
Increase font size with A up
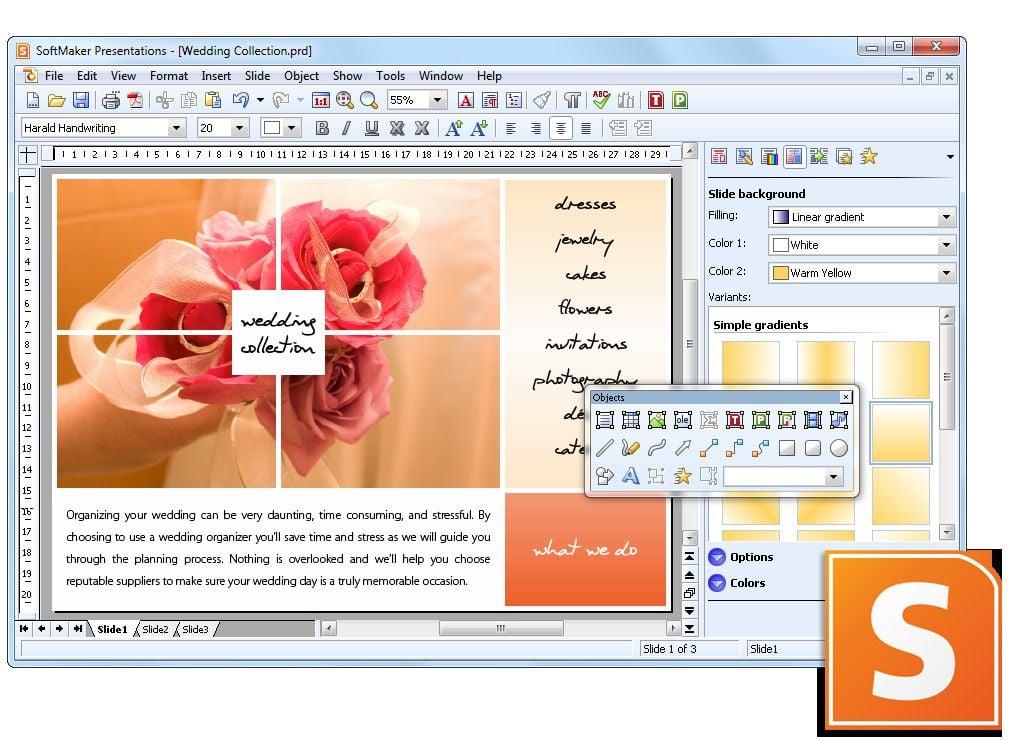pos(454,129)
